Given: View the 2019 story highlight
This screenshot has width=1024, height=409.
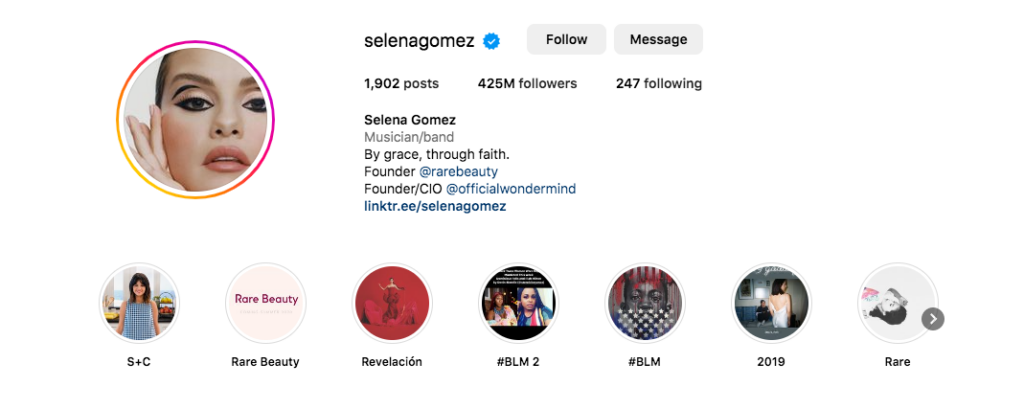Looking at the screenshot, I should [771, 303].
